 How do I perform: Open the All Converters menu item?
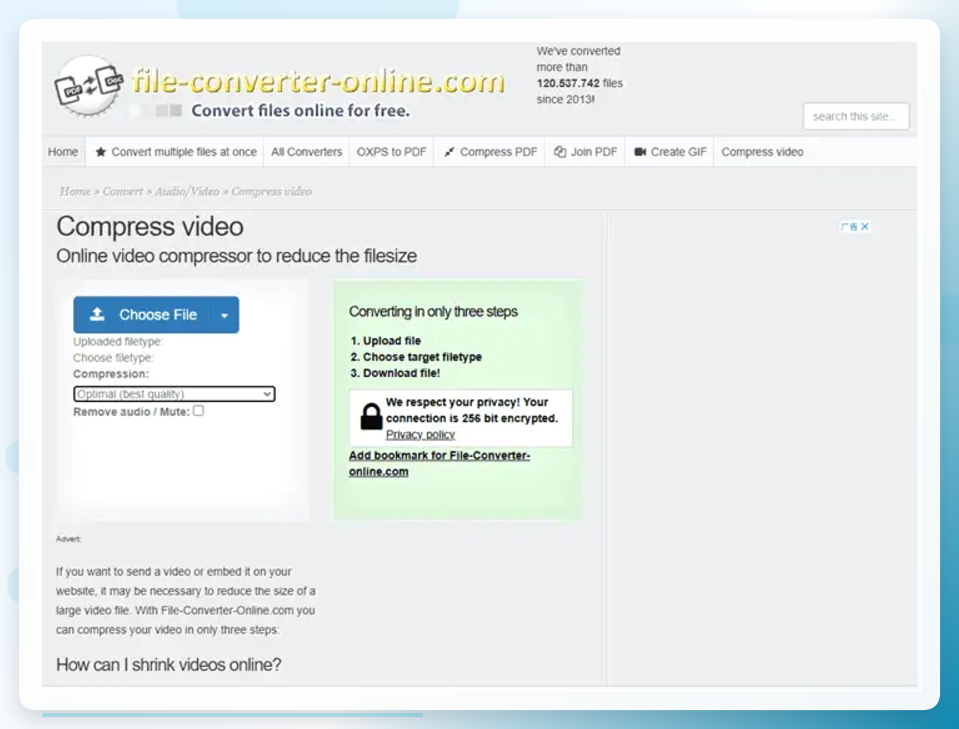pyautogui.click(x=306, y=152)
